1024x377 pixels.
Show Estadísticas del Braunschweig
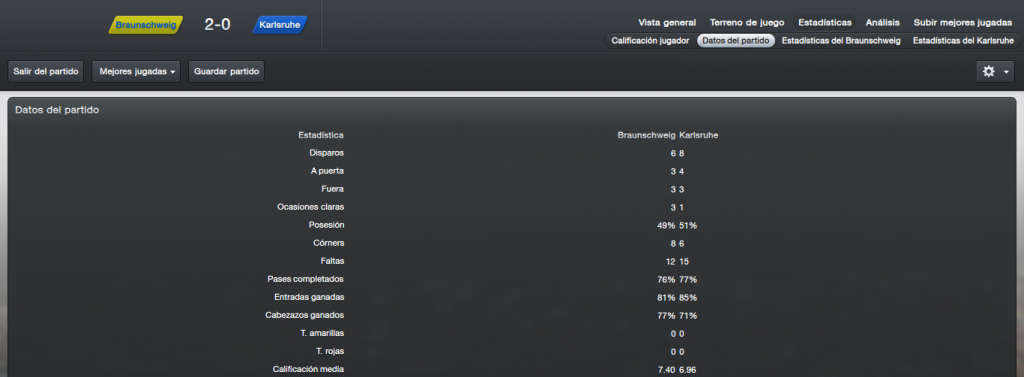[841, 41]
